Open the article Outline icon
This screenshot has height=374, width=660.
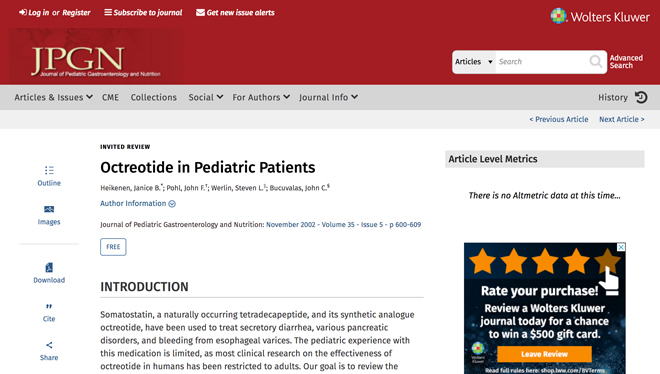[x=49, y=170]
